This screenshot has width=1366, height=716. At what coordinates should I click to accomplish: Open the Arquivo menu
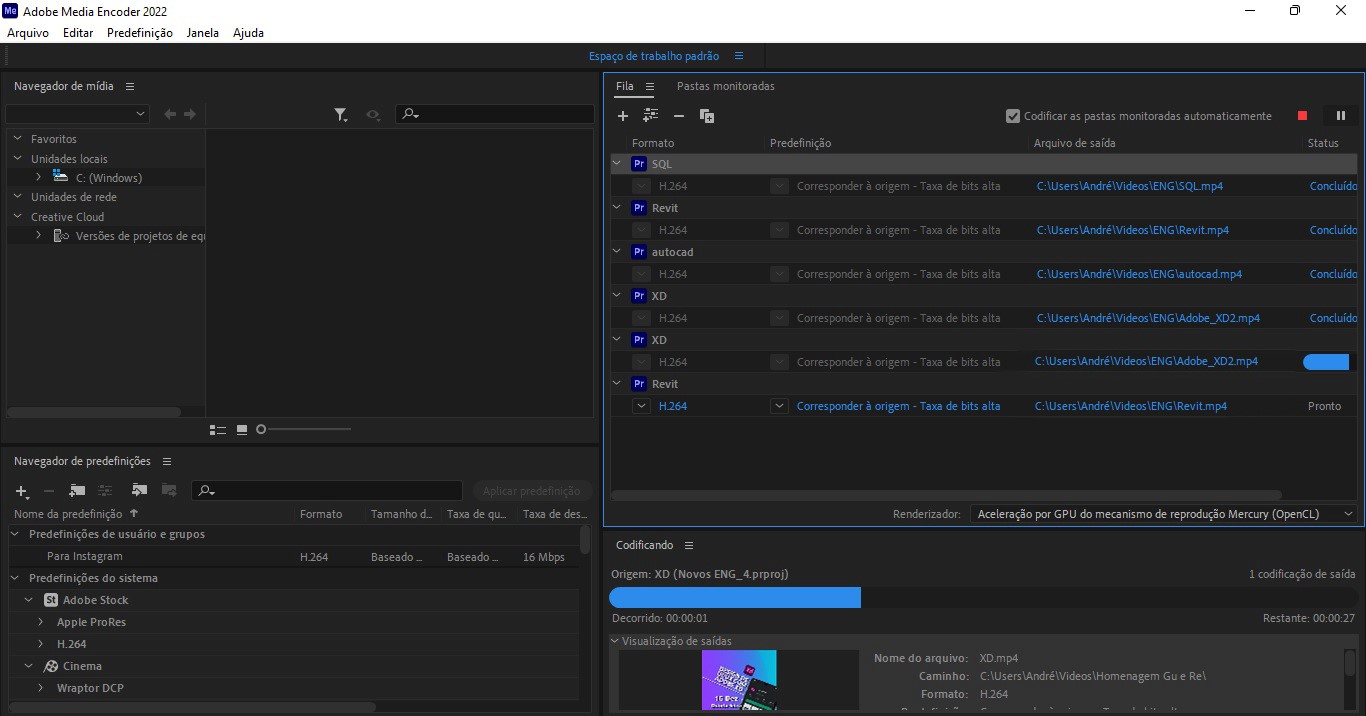point(28,32)
